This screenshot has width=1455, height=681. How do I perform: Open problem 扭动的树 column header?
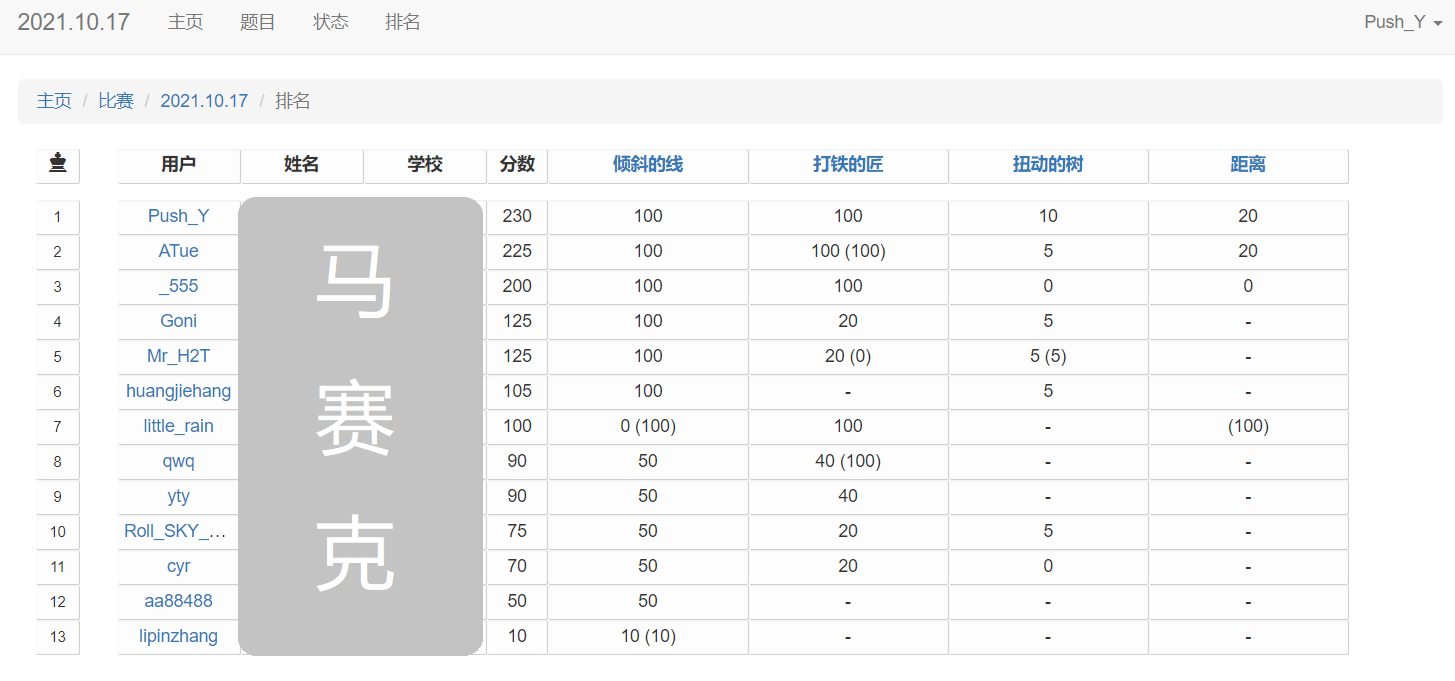(1048, 165)
